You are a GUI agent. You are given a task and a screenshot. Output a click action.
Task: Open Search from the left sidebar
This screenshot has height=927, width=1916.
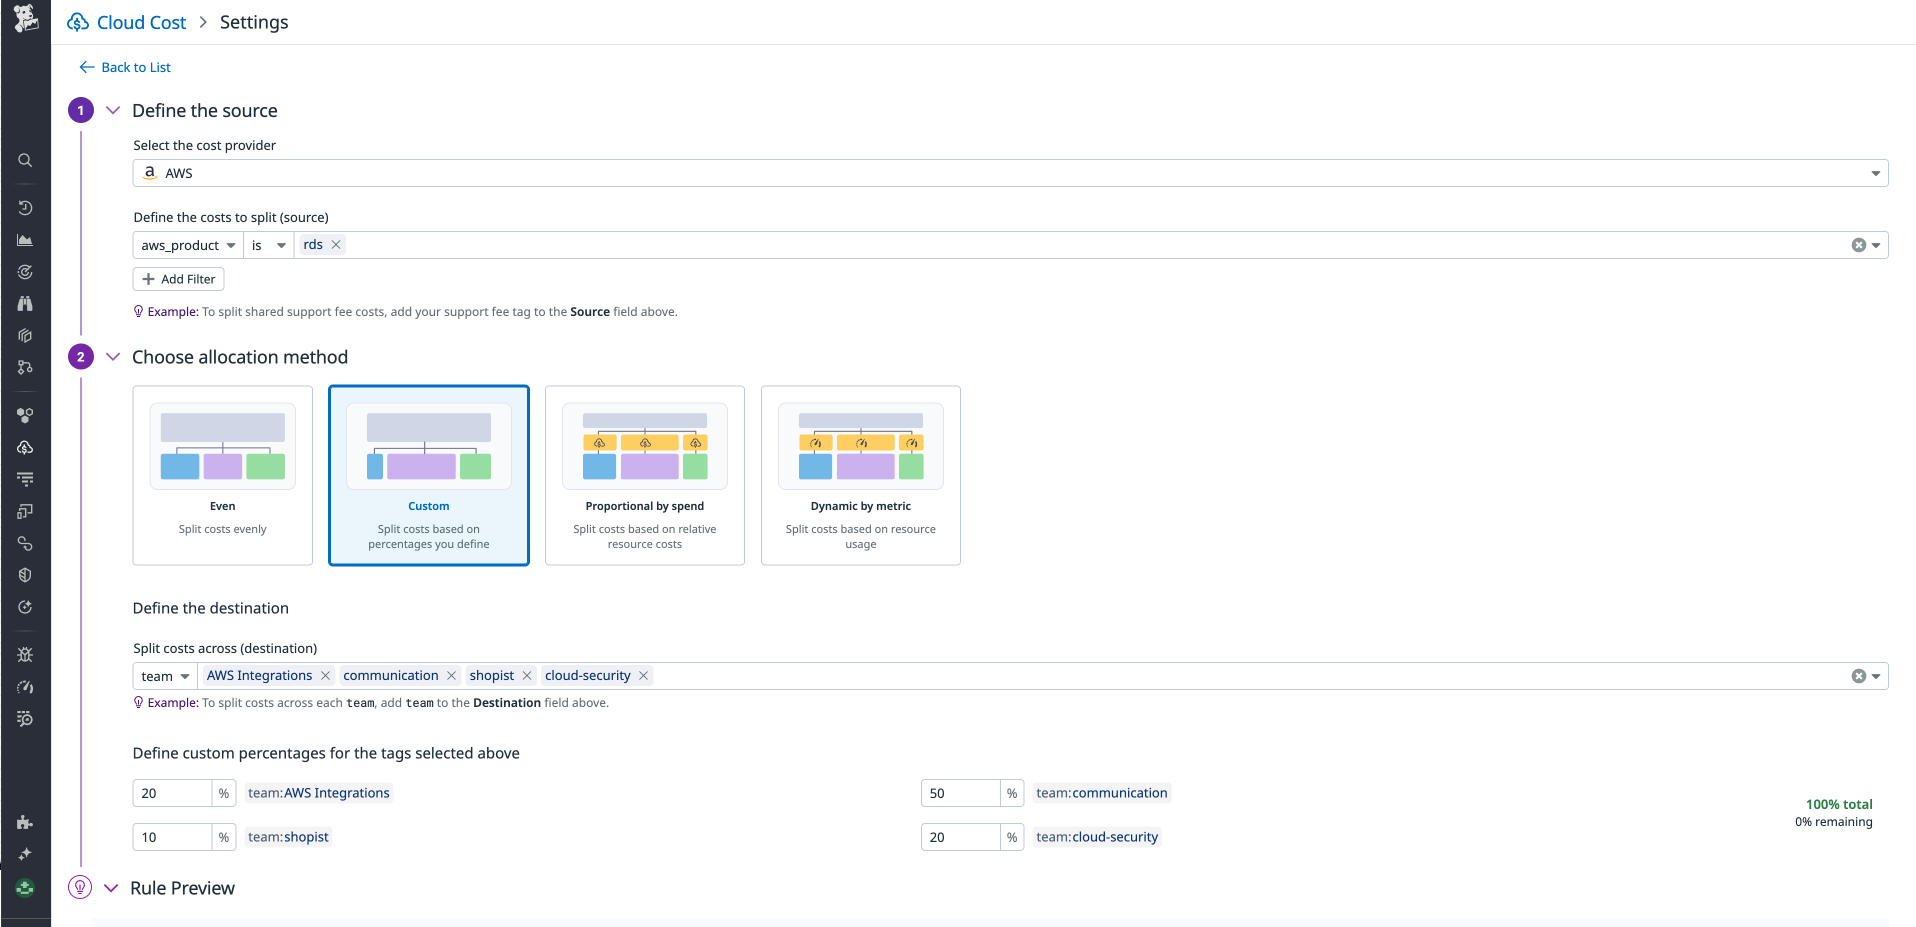[x=25, y=160]
